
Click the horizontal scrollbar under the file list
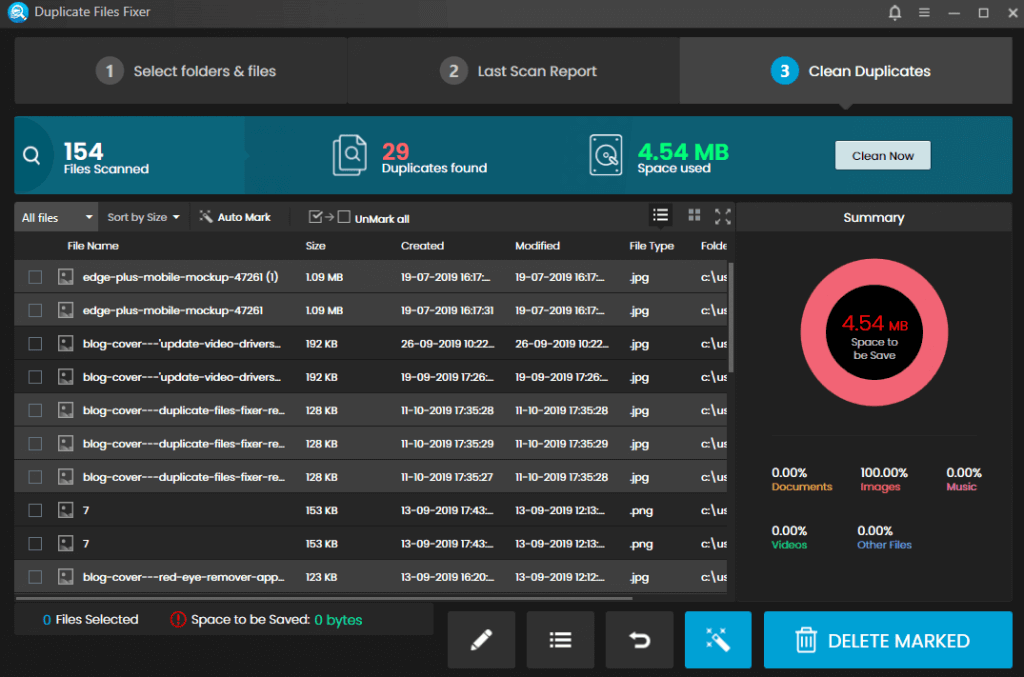(324, 598)
